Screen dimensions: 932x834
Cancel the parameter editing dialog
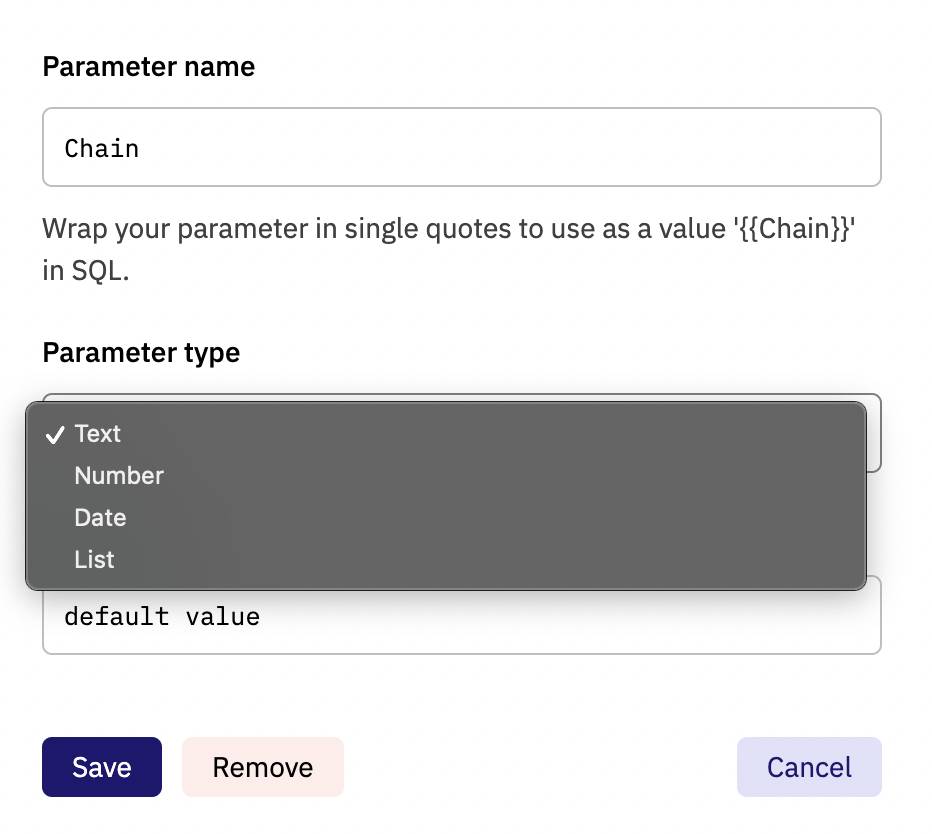(809, 767)
